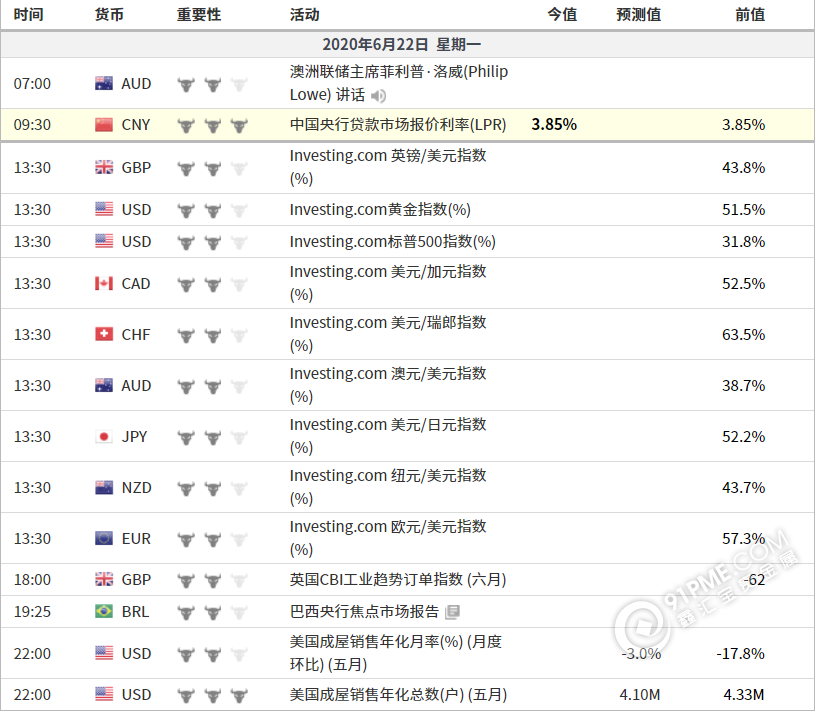This screenshot has height=713, width=816.
Task: Click the Brazil flag in the BRL row
Action: (x=104, y=612)
